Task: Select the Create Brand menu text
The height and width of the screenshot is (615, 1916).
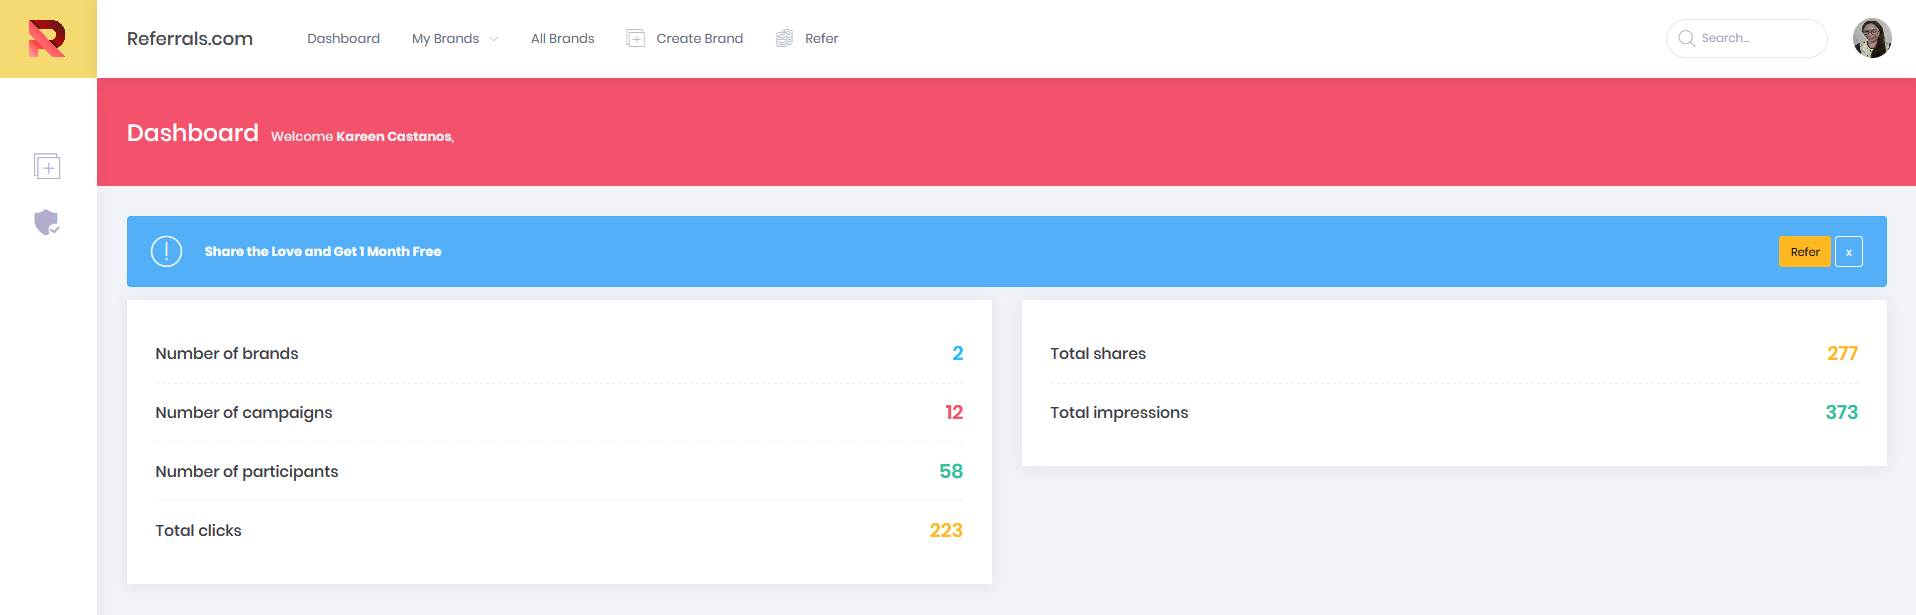Action: pos(699,38)
